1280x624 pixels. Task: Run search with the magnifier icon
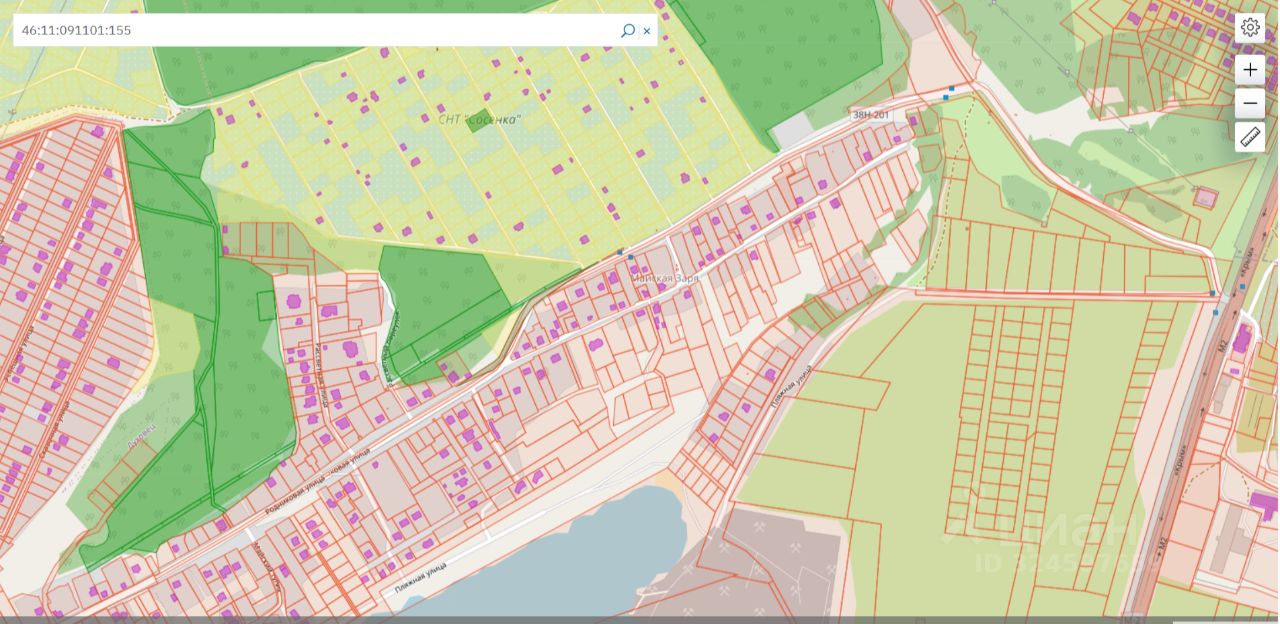[x=627, y=30]
